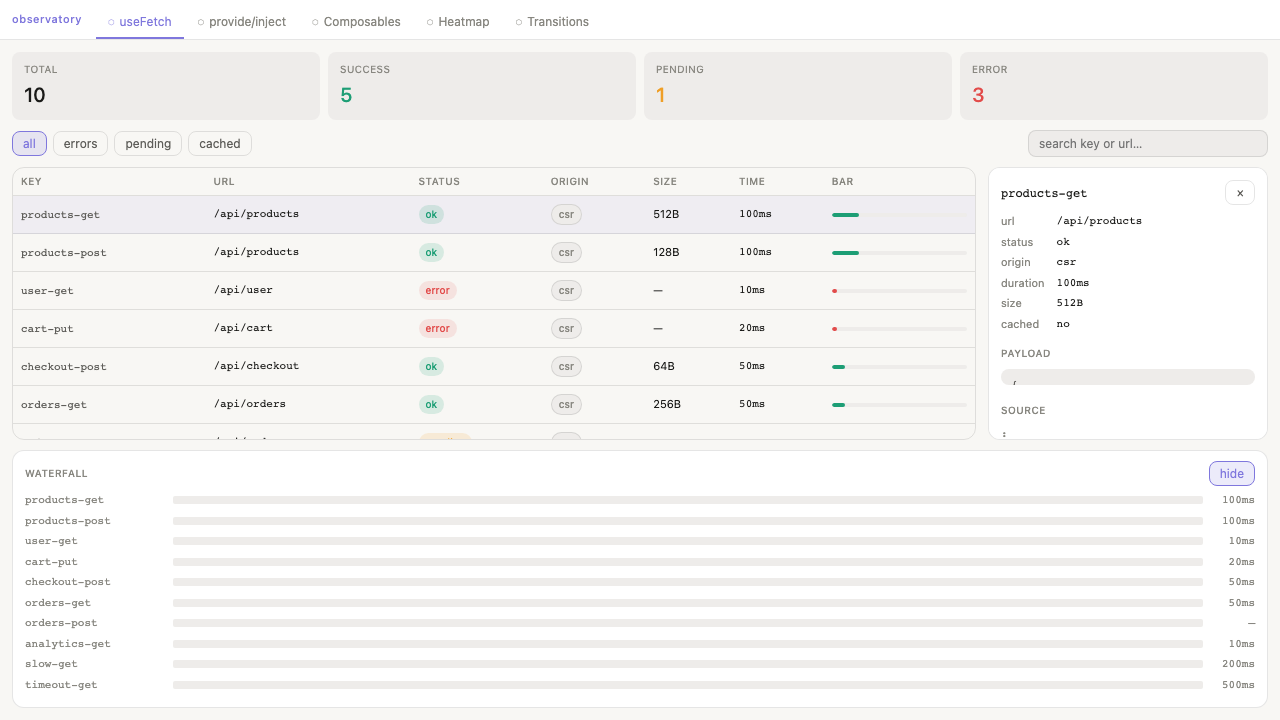1280x720 pixels.
Task: Click the ok badge on checkout-post row
Action: coord(431,366)
